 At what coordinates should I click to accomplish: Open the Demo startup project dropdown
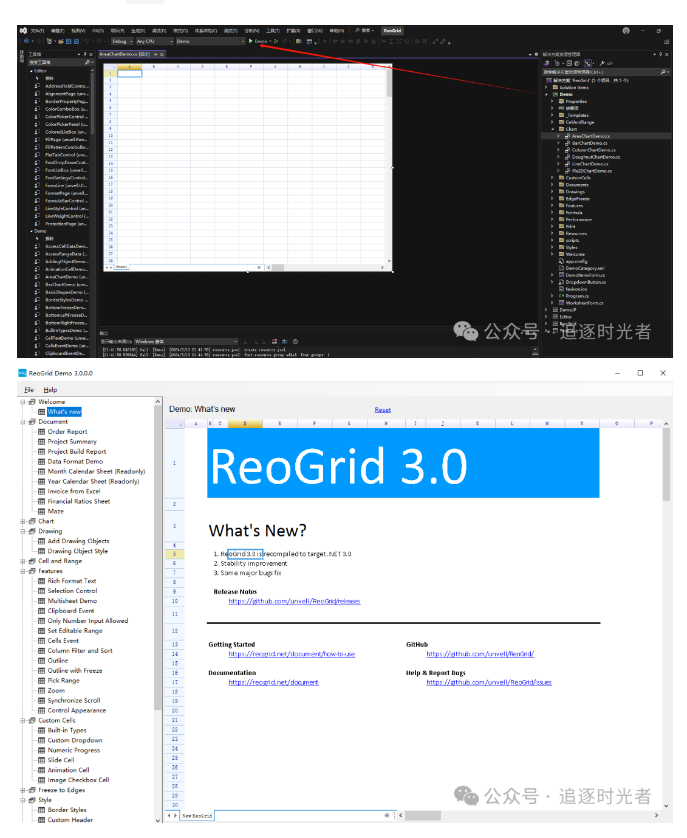[211, 41]
